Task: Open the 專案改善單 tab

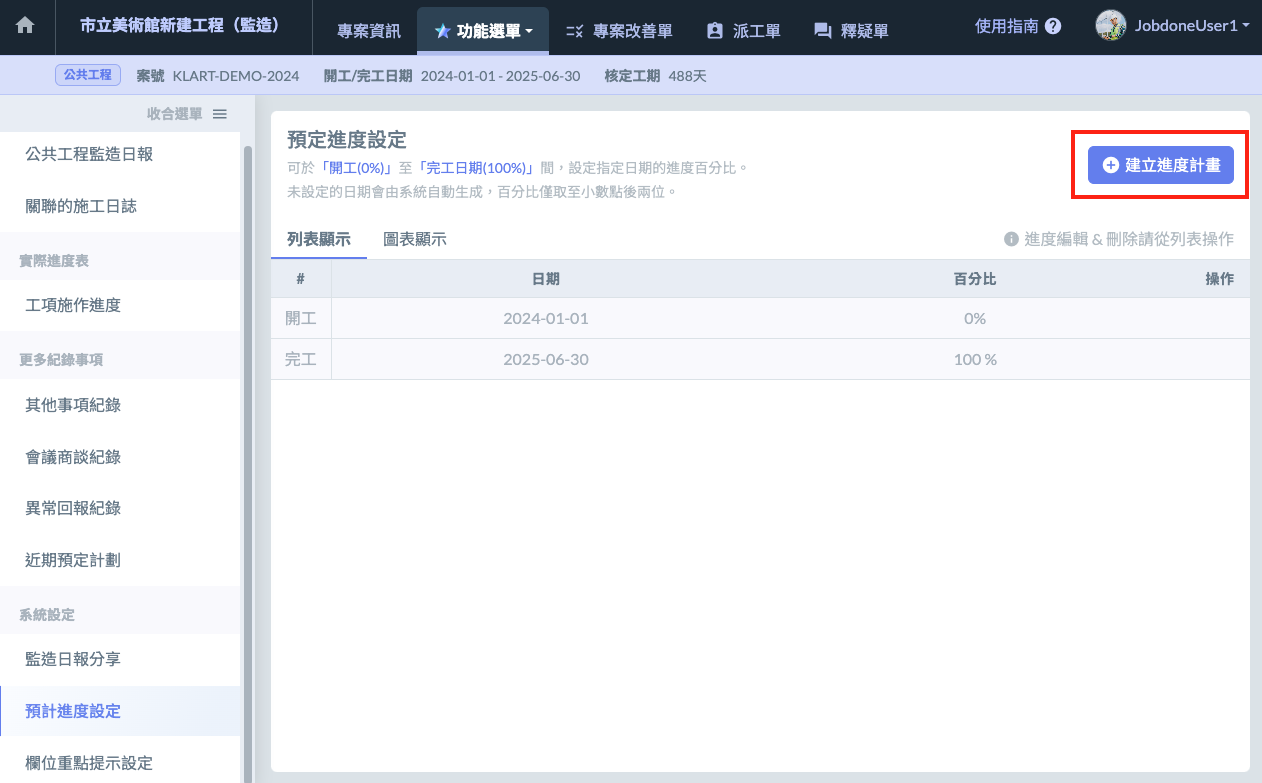Action: tap(619, 31)
